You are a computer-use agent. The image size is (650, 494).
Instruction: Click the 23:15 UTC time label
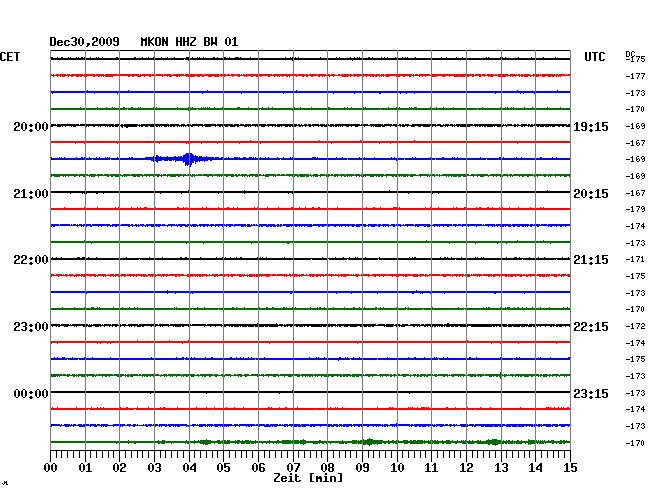coord(591,393)
